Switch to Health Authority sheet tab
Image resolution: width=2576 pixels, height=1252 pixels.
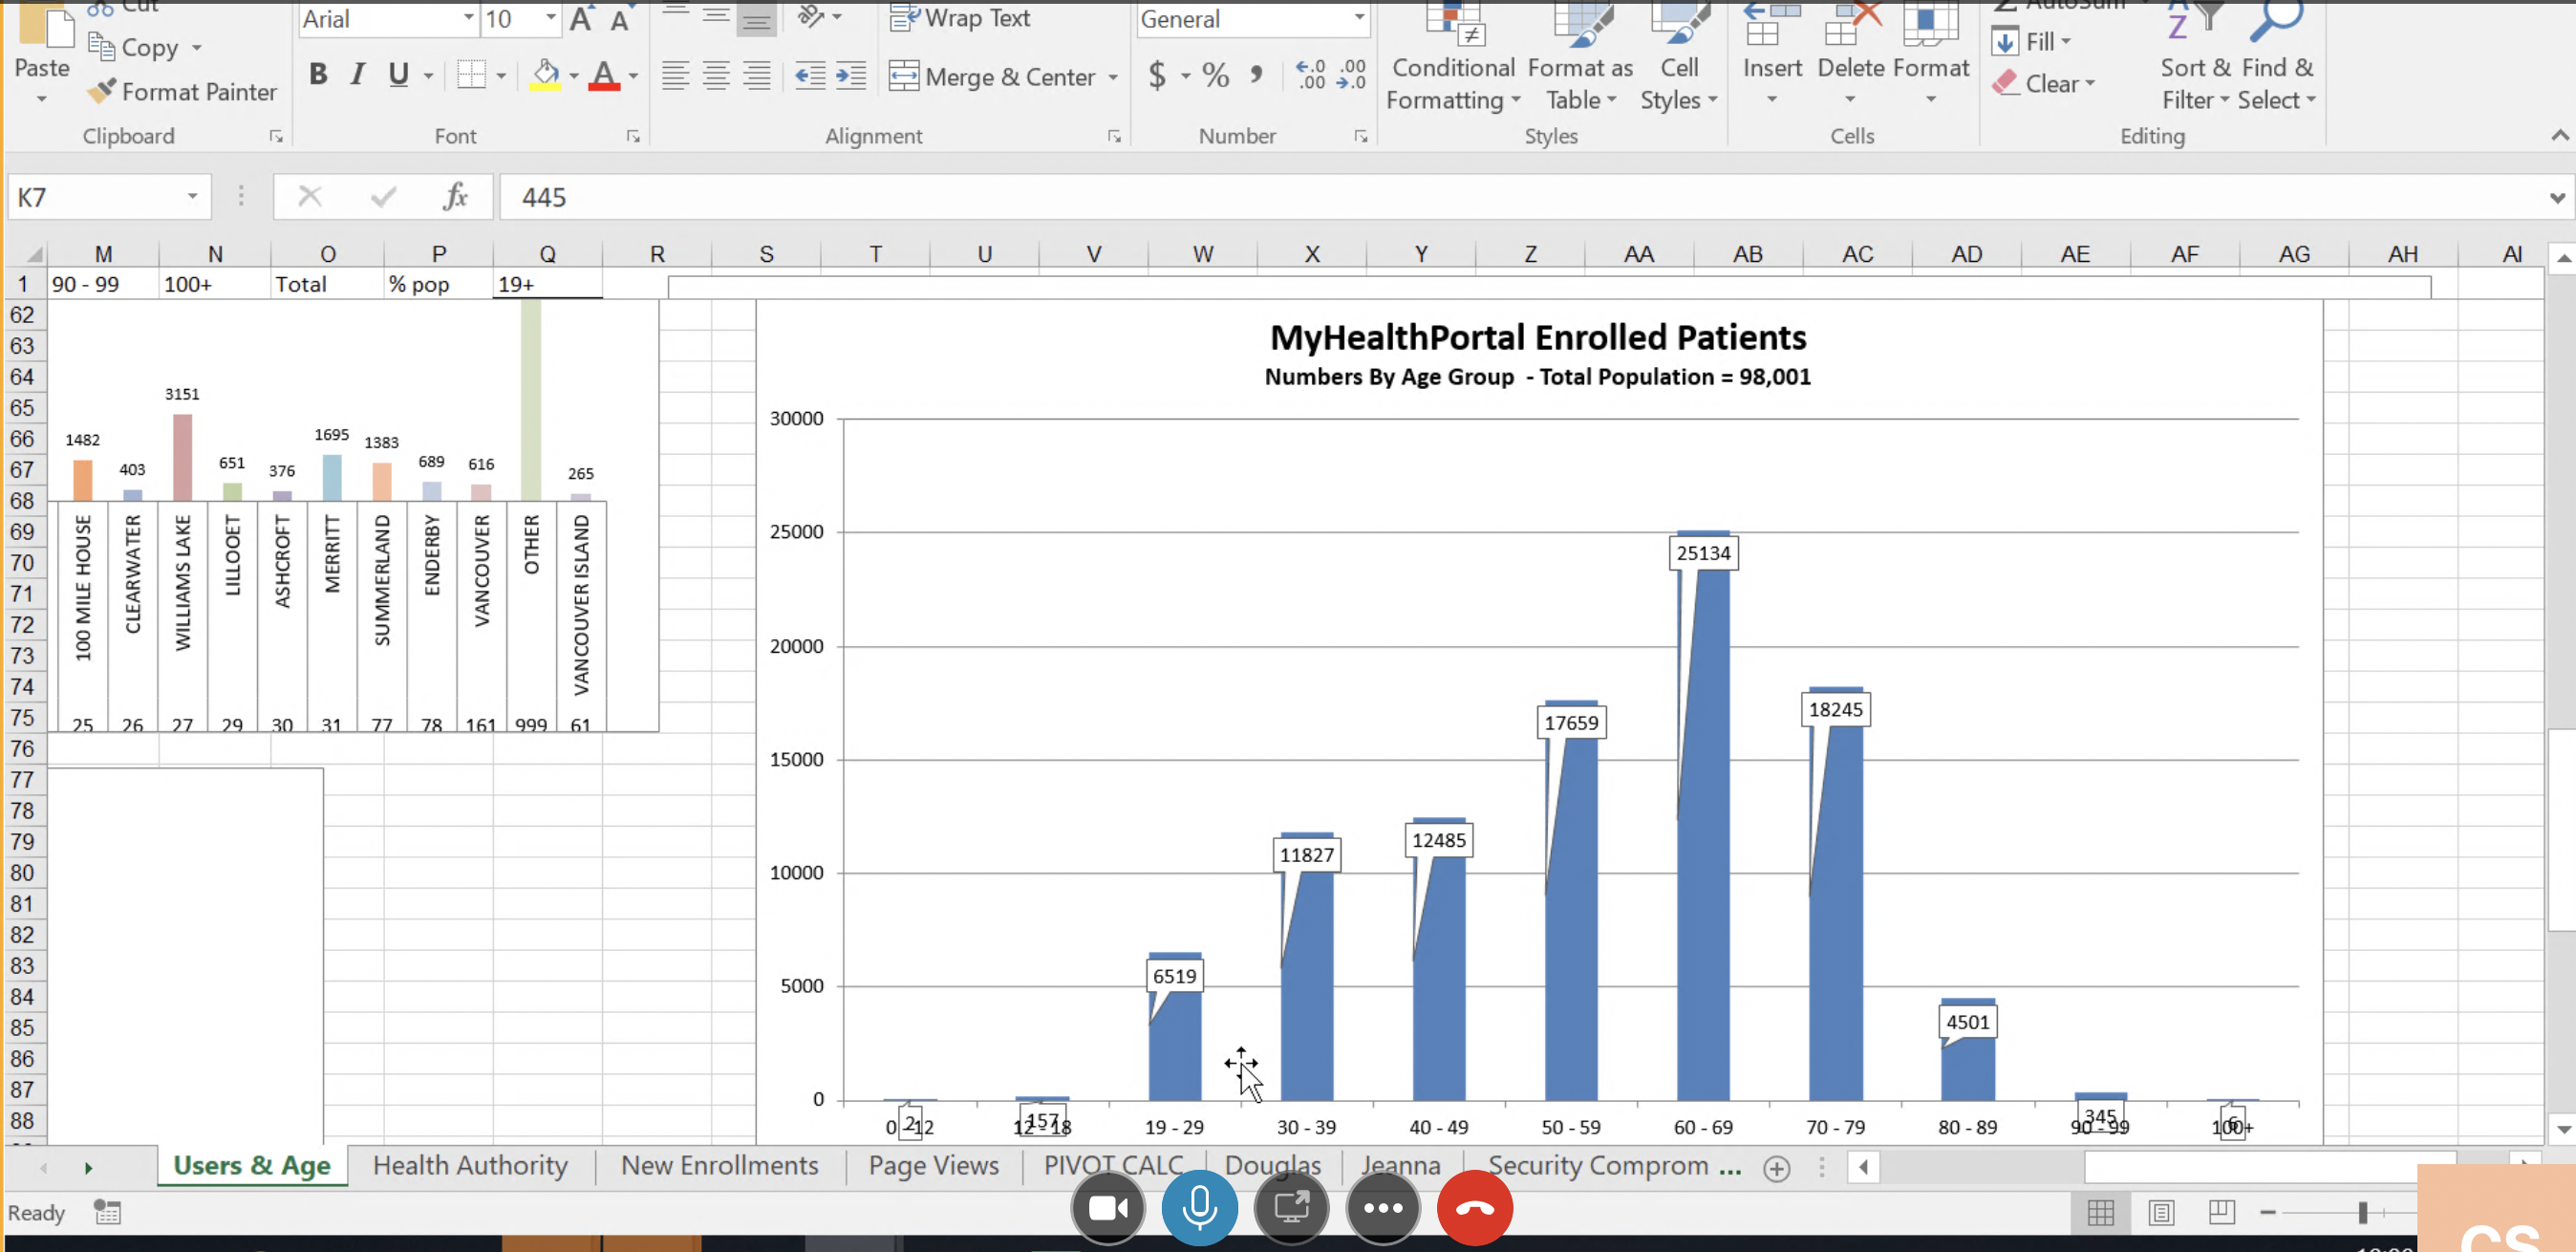click(x=470, y=1166)
